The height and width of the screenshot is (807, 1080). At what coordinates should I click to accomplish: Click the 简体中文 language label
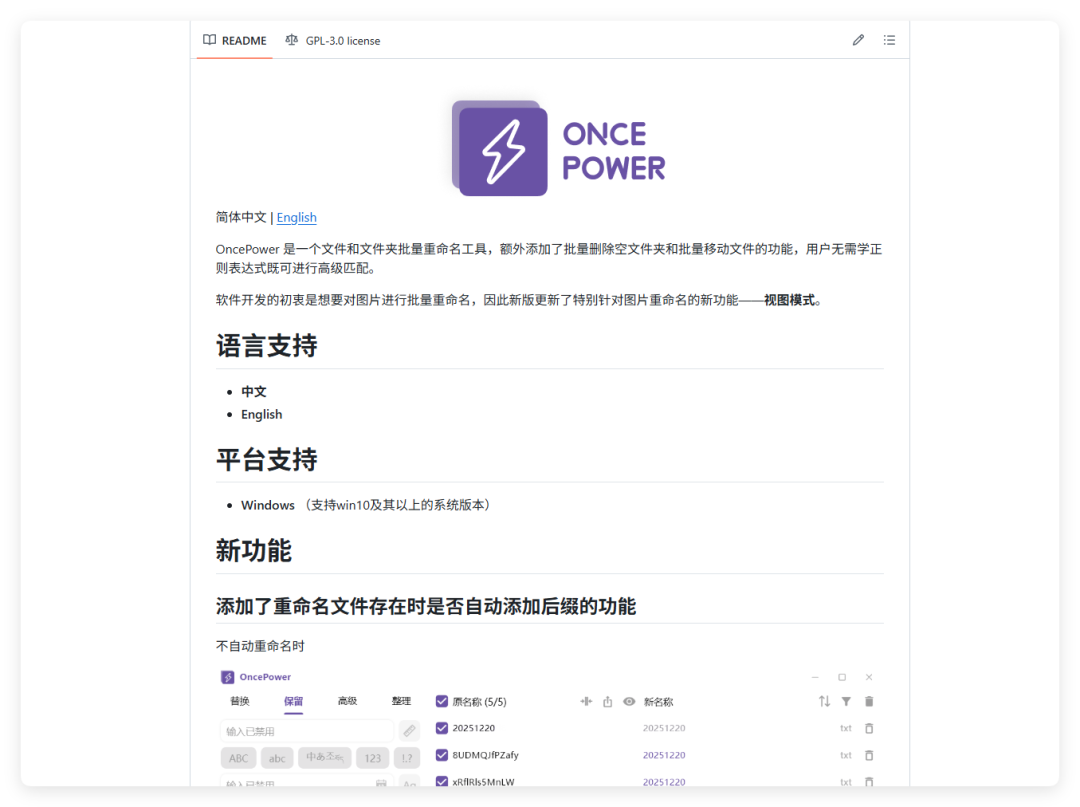click(241, 218)
